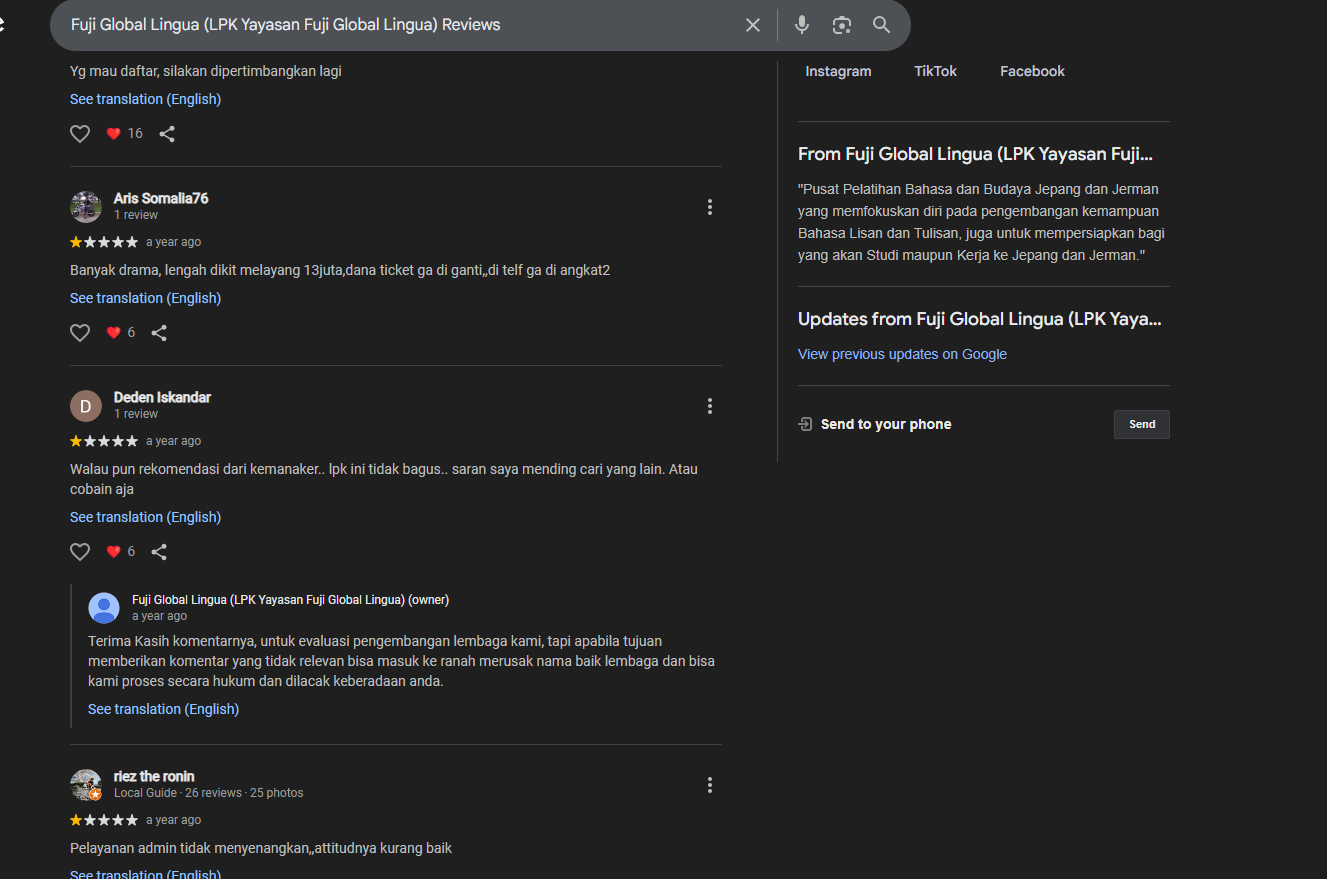Screen dimensions: 1327x879
Task: Open the Facebook profile link
Action: coord(1032,71)
